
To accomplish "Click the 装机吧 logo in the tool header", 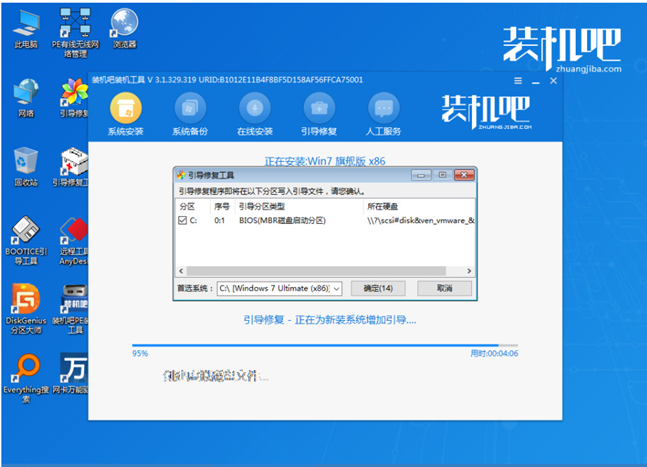I will point(486,111).
